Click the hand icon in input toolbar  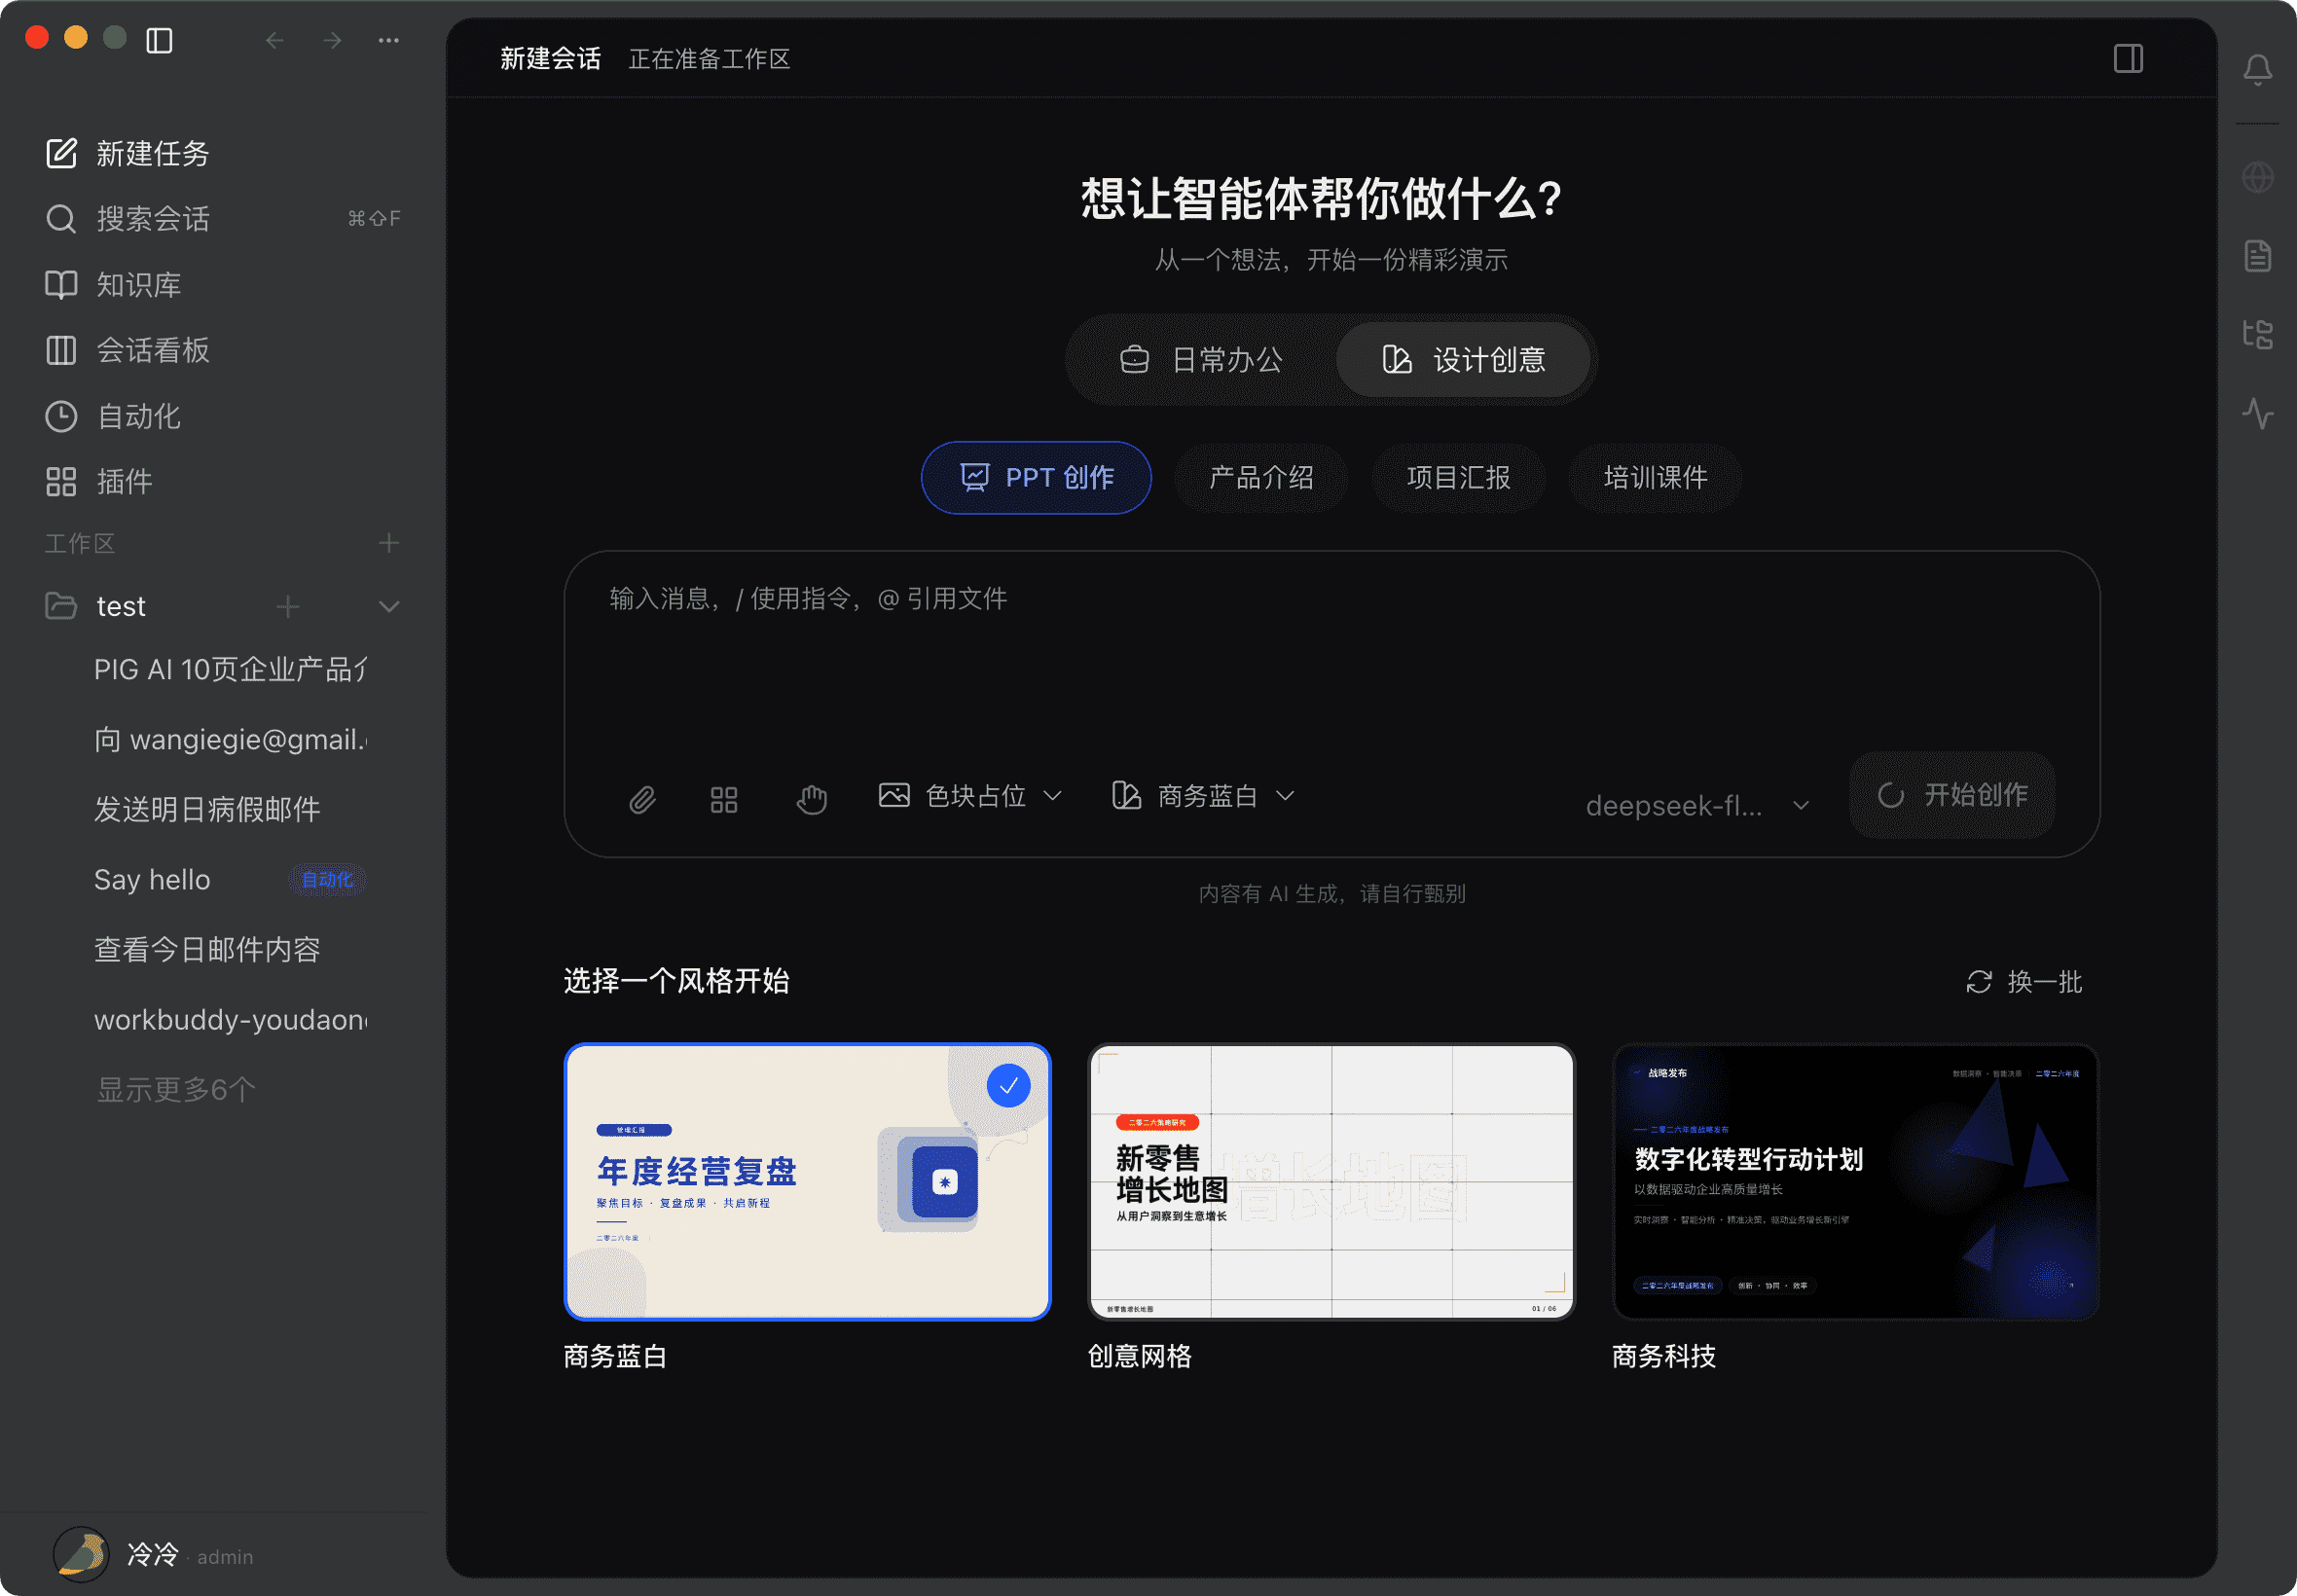coord(811,799)
